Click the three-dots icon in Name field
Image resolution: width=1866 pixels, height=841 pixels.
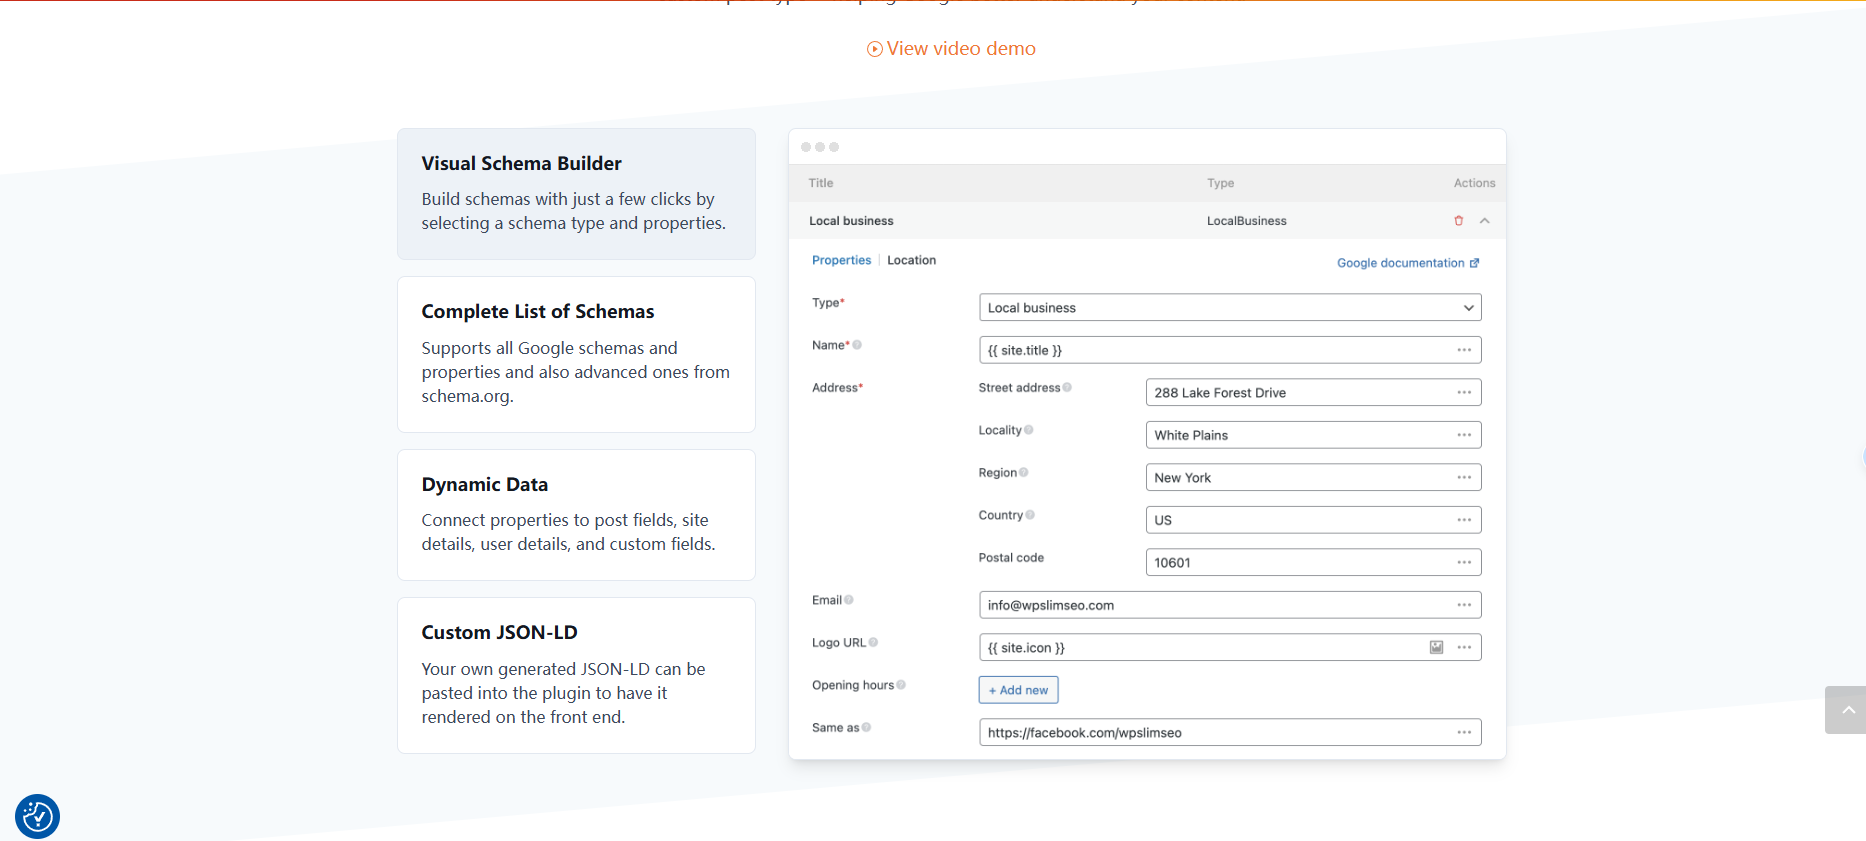coord(1464,350)
